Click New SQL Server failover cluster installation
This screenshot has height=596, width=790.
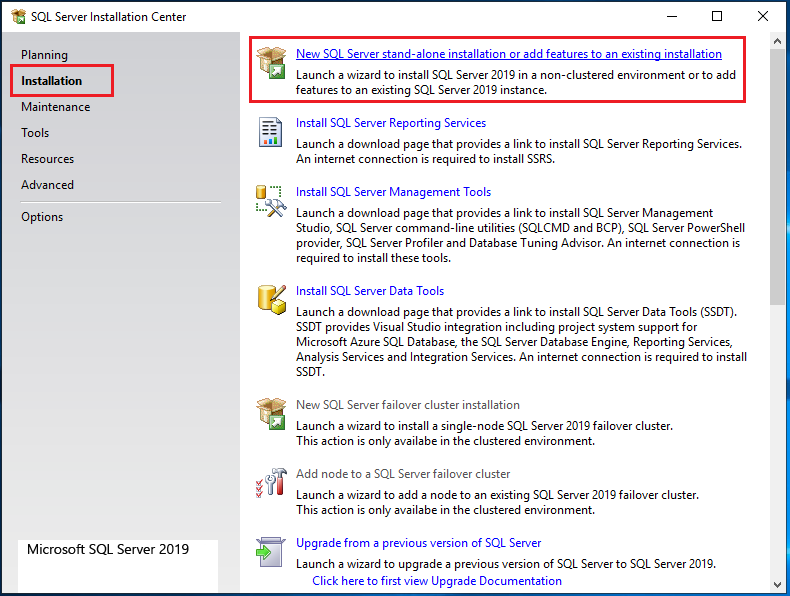pos(408,405)
